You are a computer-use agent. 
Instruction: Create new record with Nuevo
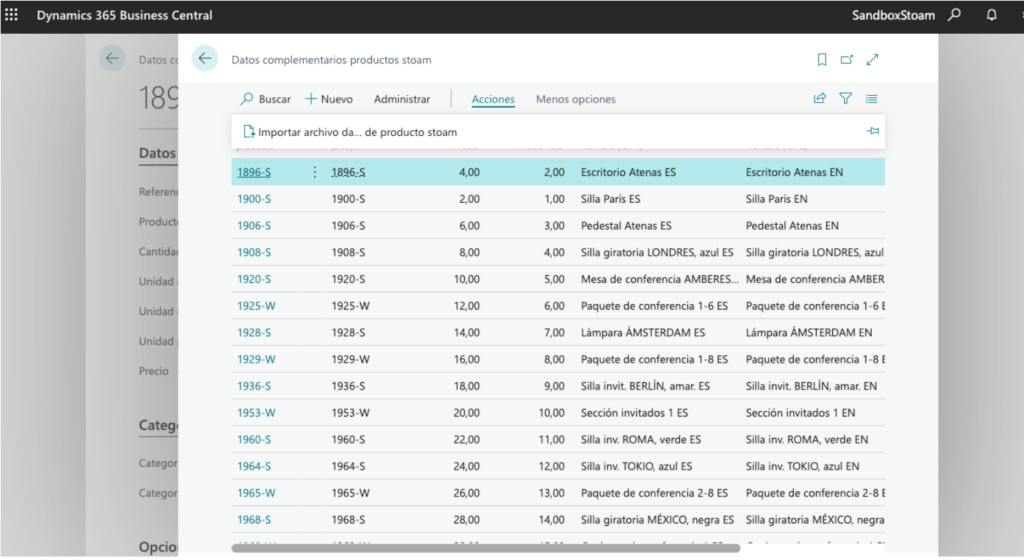[x=328, y=99]
